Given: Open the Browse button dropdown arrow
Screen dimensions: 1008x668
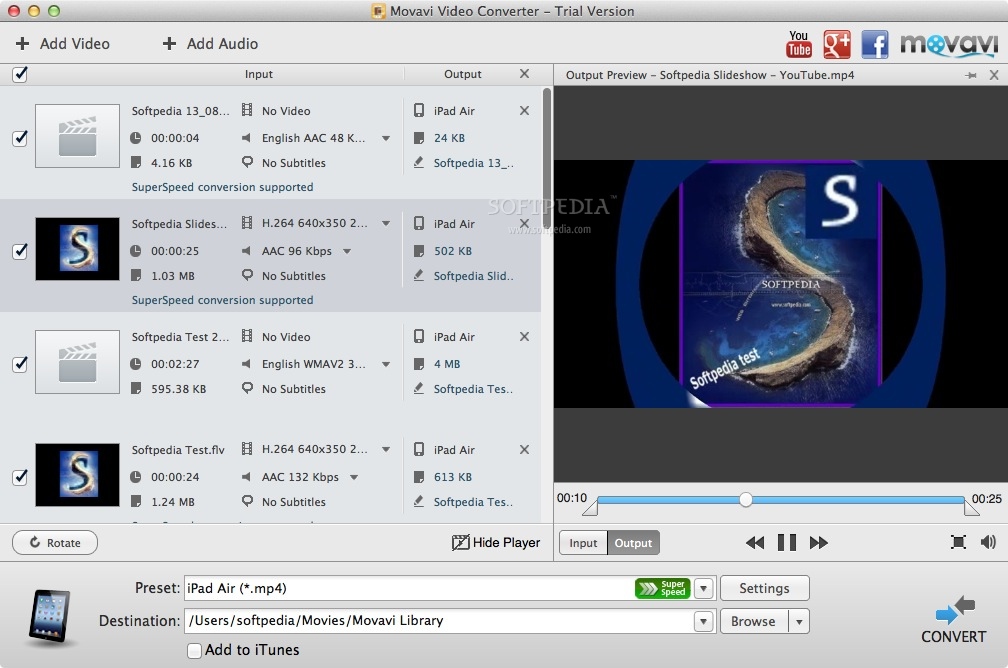Looking at the screenshot, I should tap(799, 622).
